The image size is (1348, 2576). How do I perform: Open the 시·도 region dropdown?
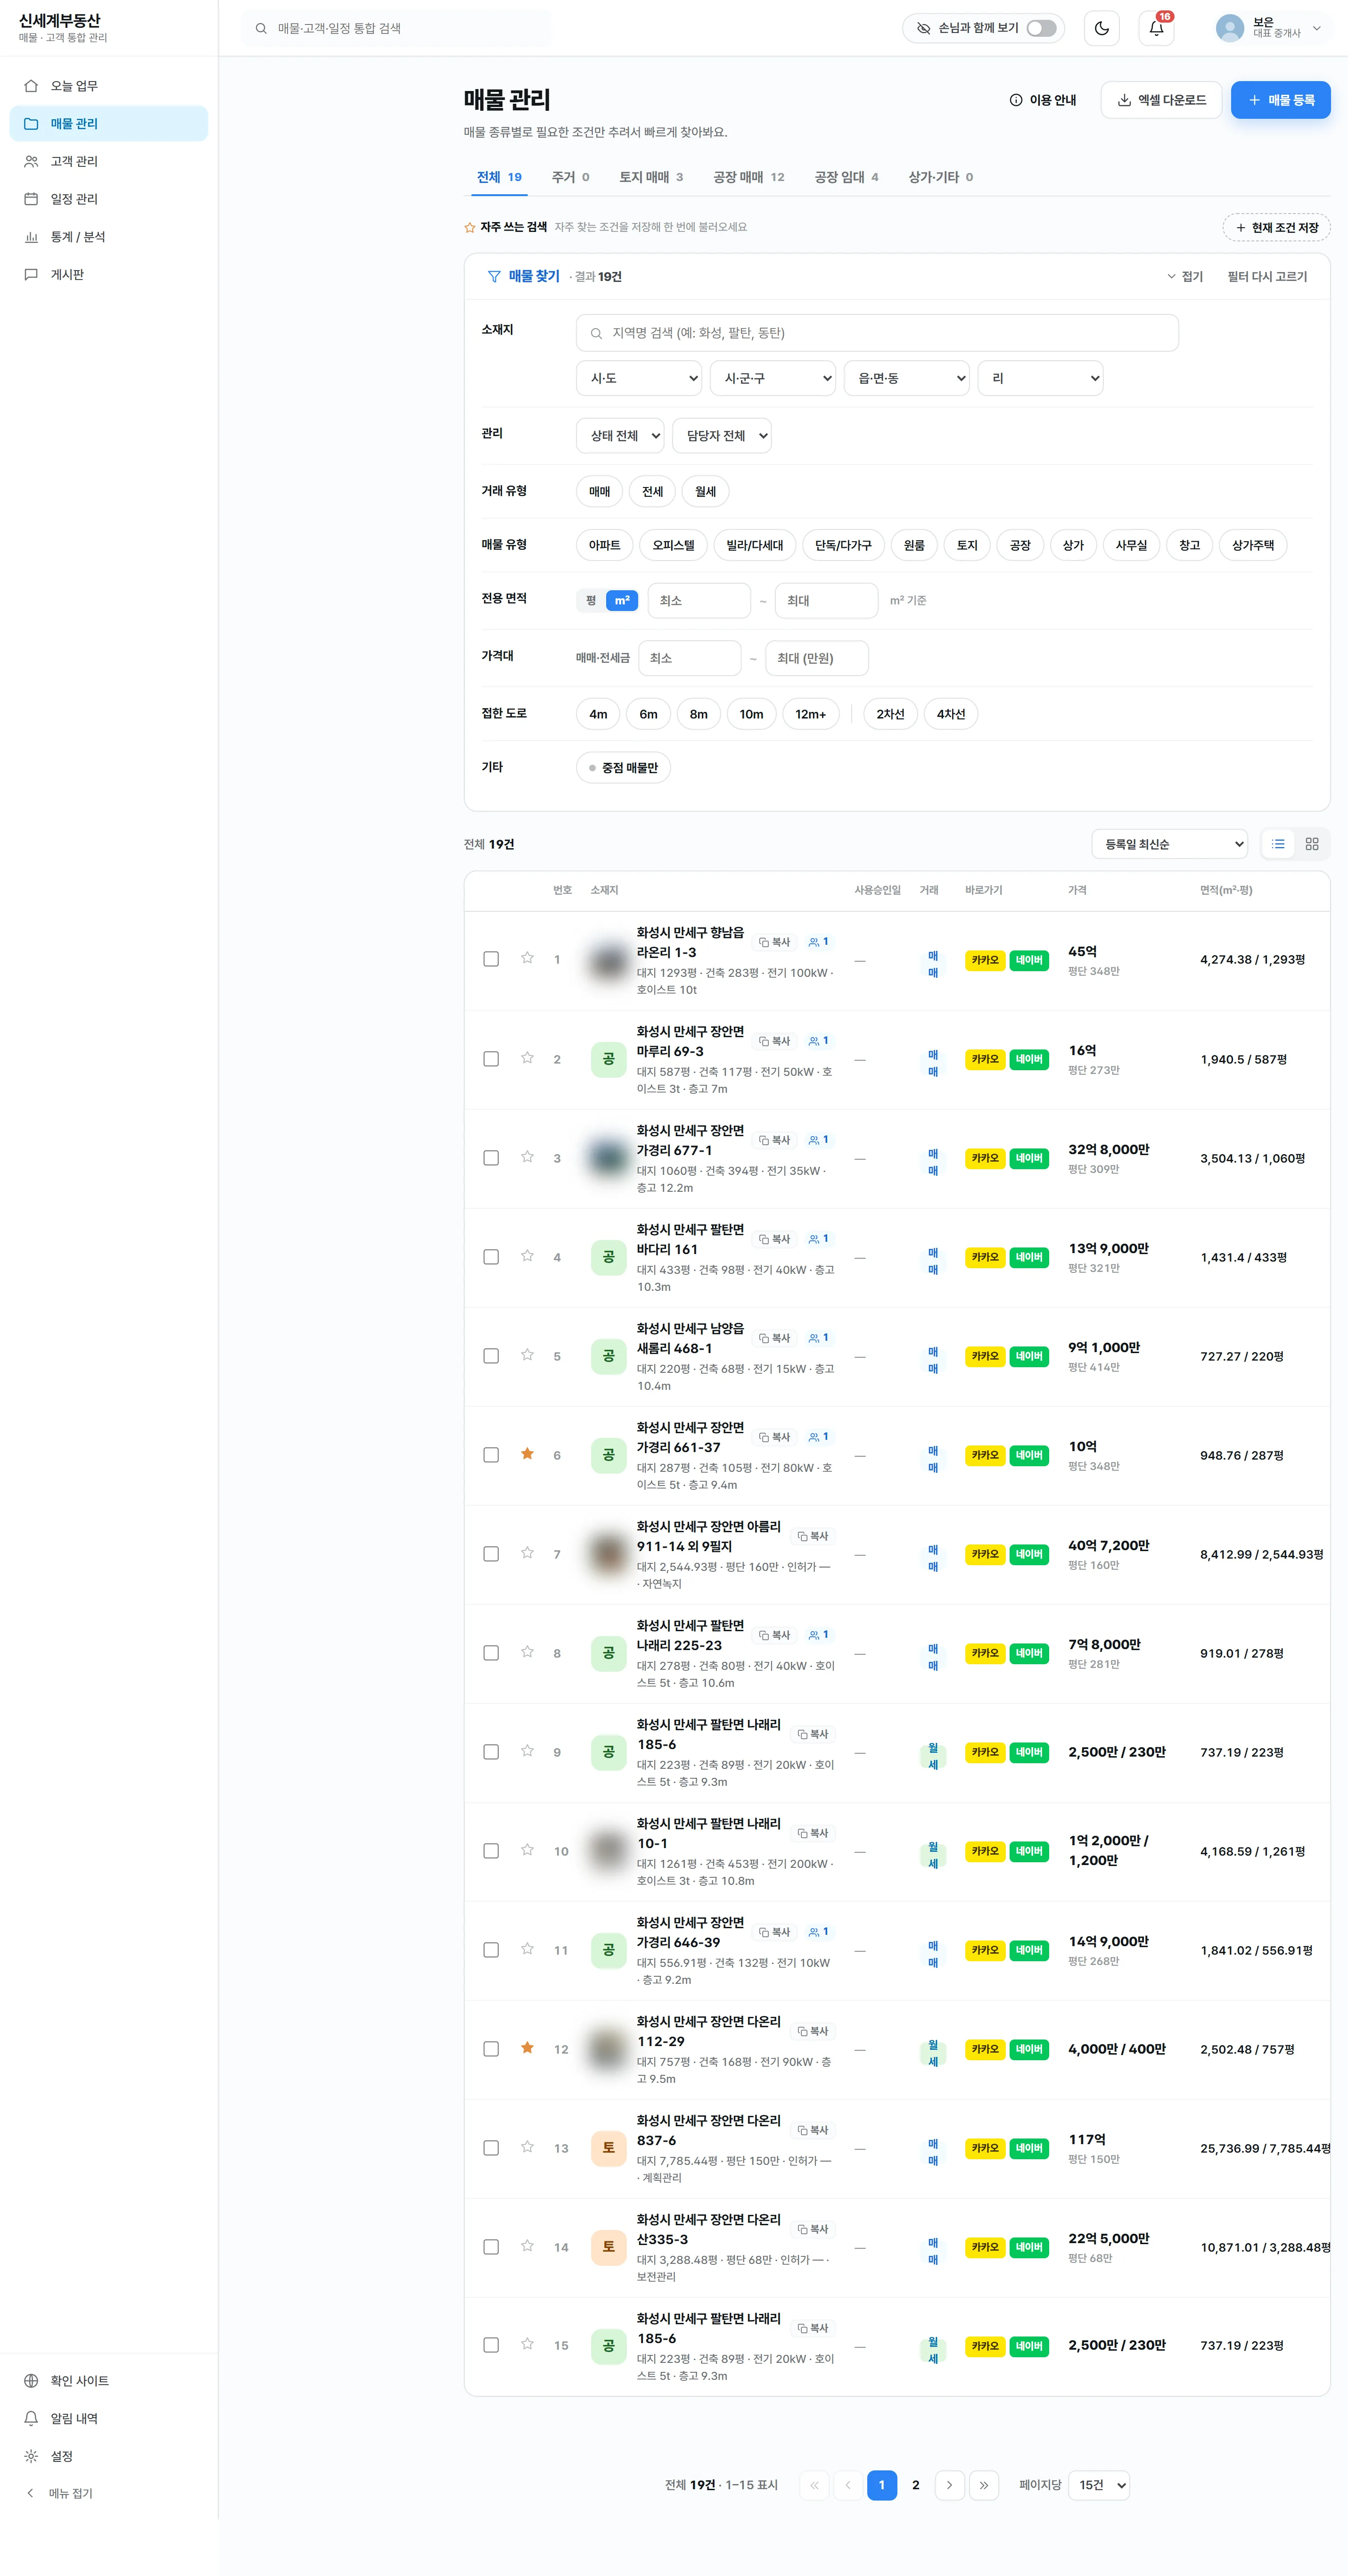tap(639, 378)
